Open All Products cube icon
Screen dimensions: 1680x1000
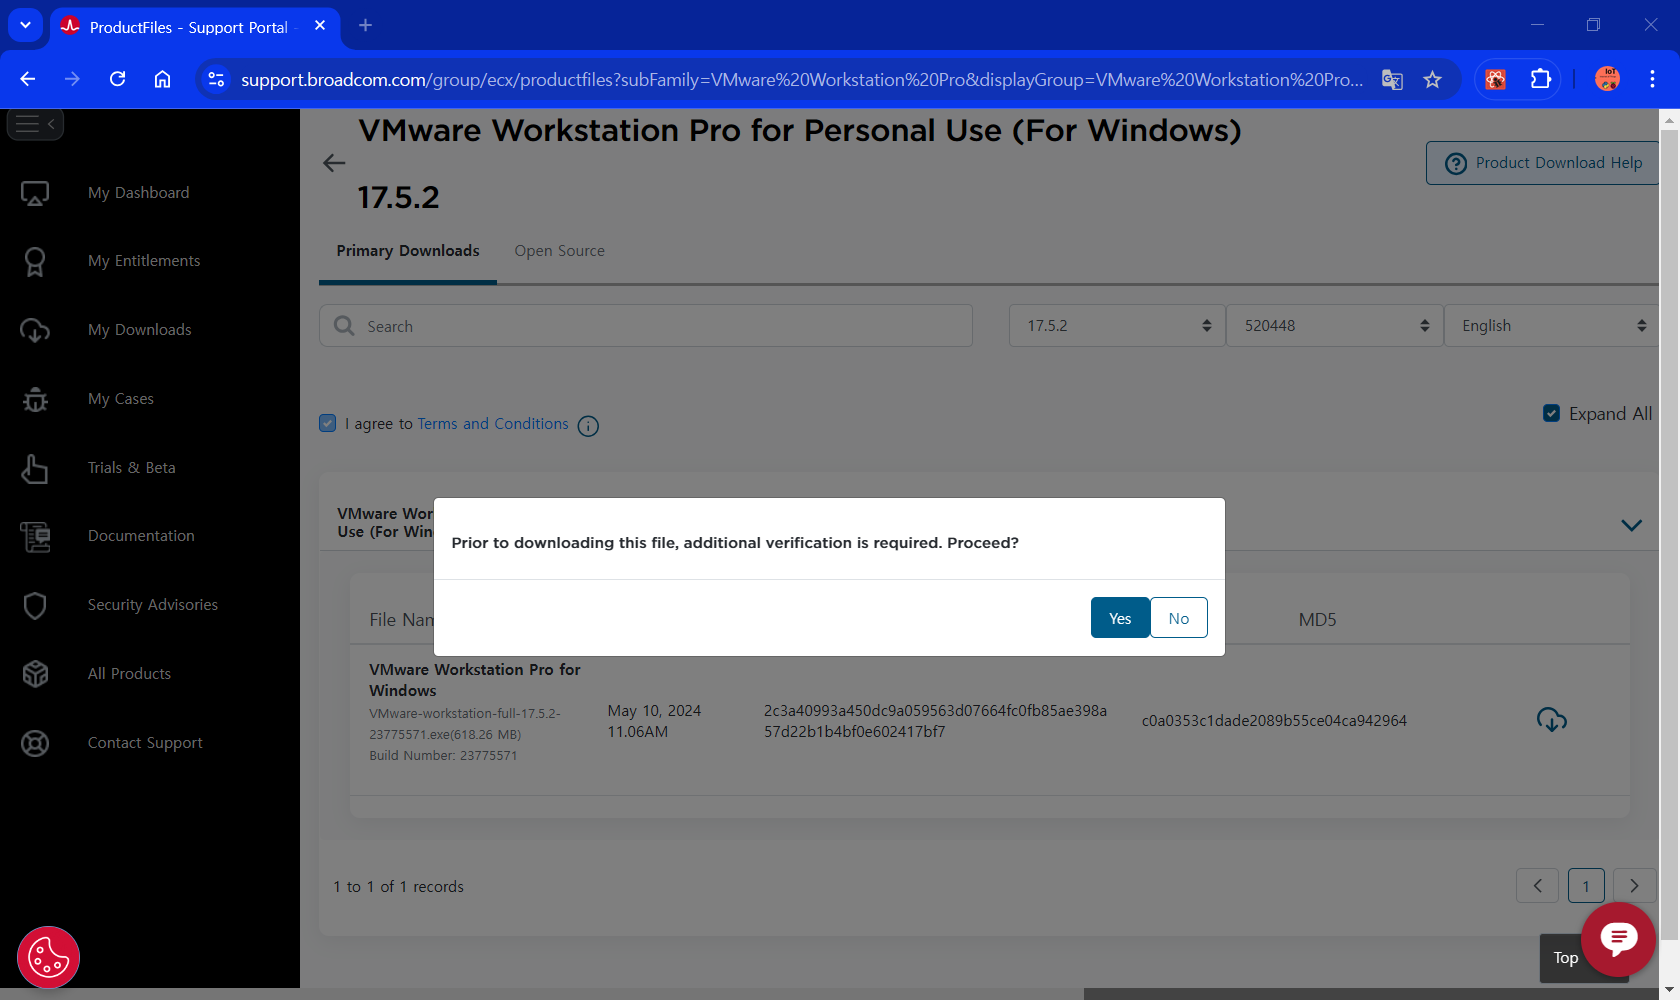tap(35, 674)
